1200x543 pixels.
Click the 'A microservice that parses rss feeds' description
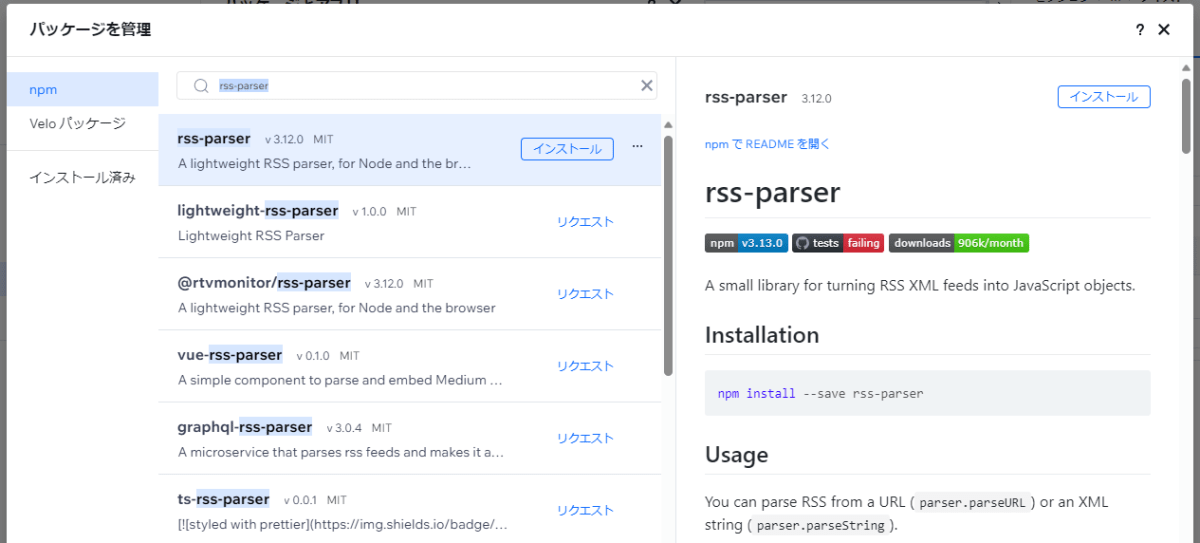(341, 452)
